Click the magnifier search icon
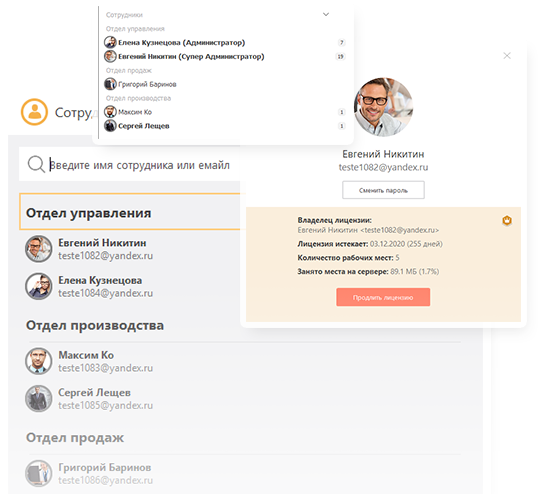The image size is (538, 494). coord(36,164)
